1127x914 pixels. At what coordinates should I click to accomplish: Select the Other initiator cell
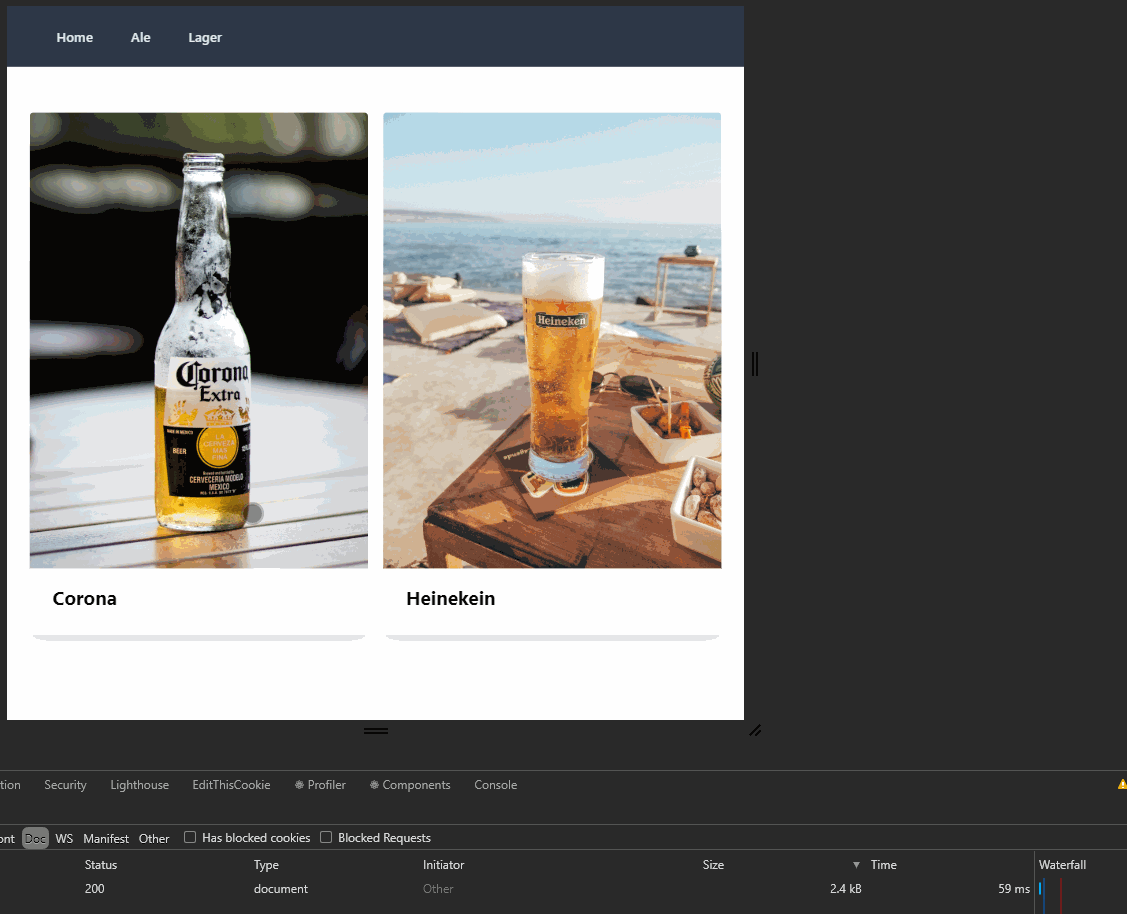438,889
